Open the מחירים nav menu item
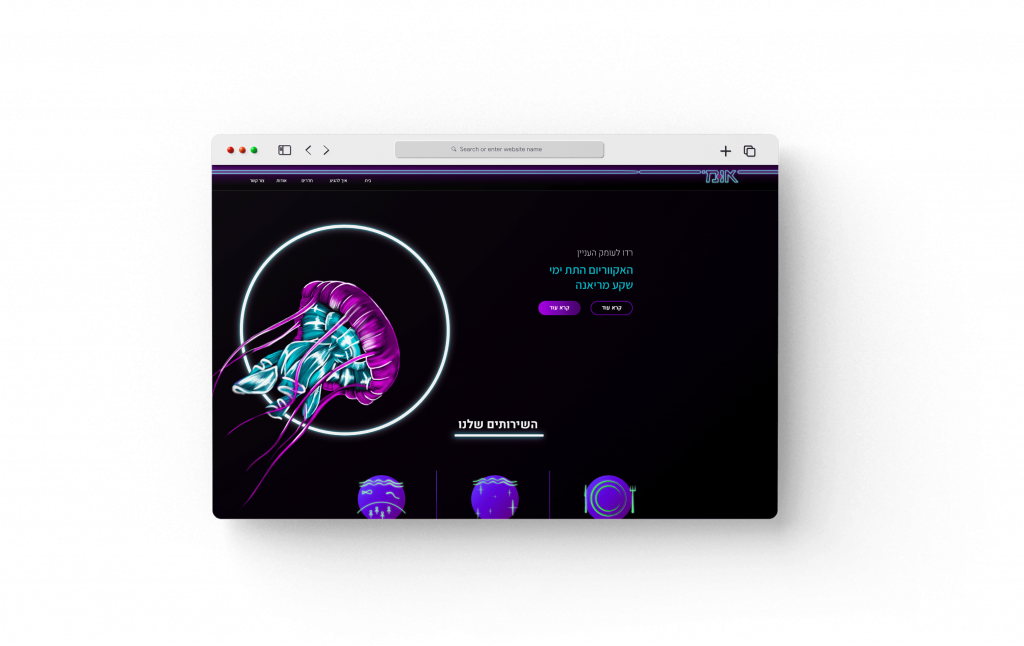Viewport: 1024px width, 646px height. point(307,181)
